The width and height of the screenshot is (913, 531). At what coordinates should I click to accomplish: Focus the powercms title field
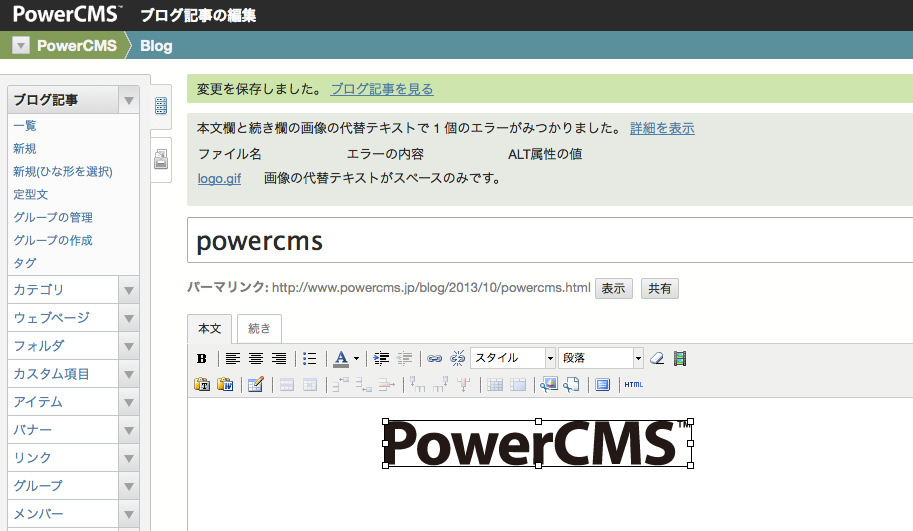click(x=550, y=240)
